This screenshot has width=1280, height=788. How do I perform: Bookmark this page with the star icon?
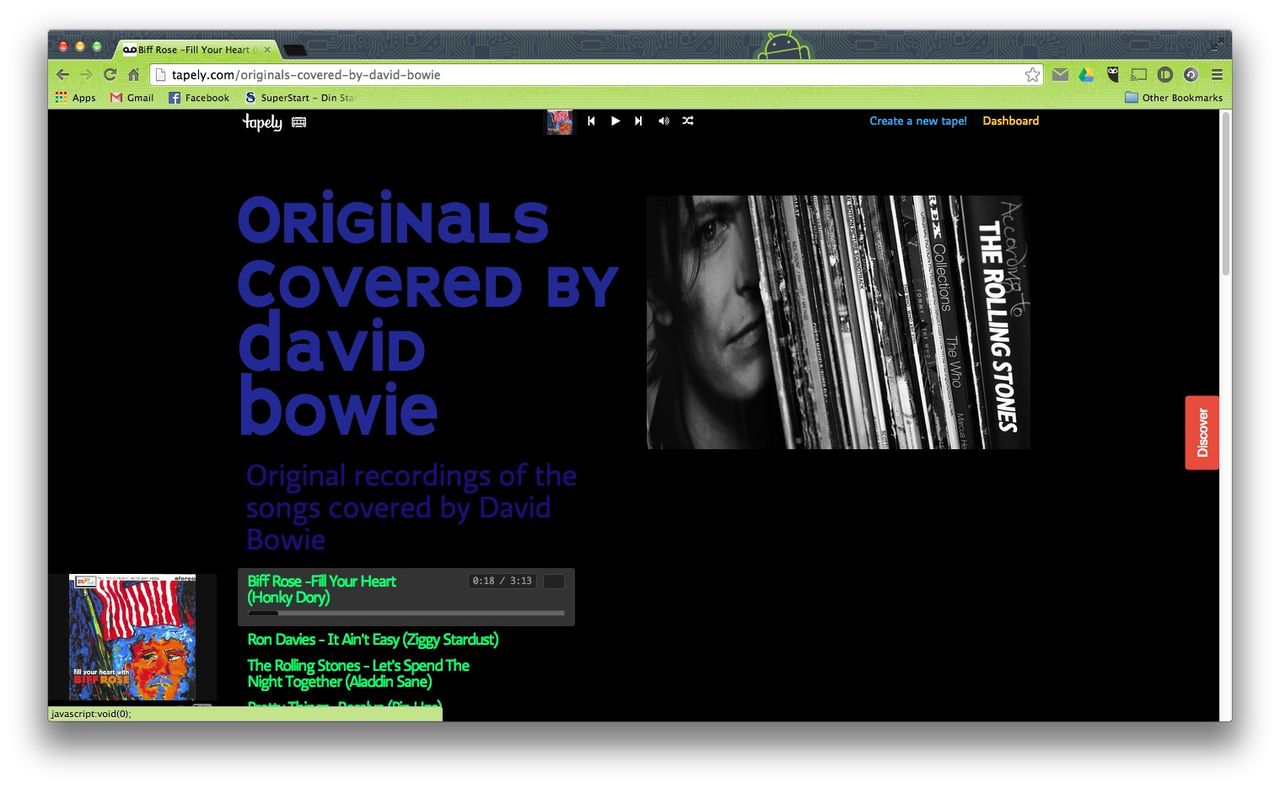click(x=1032, y=75)
